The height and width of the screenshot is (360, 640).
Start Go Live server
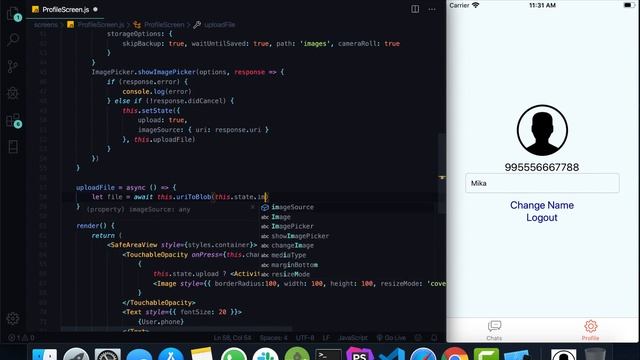point(391,338)
